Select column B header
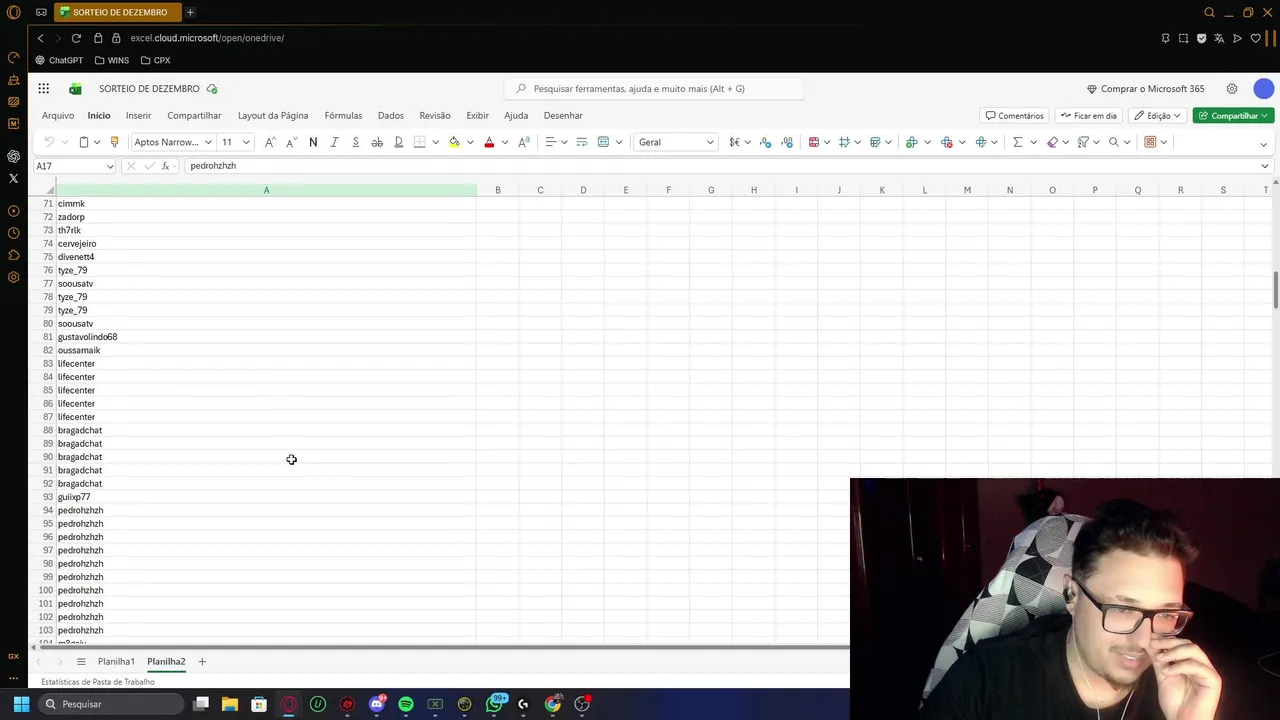This screenshot has width=1280, height=720. (x=497, y=190)
